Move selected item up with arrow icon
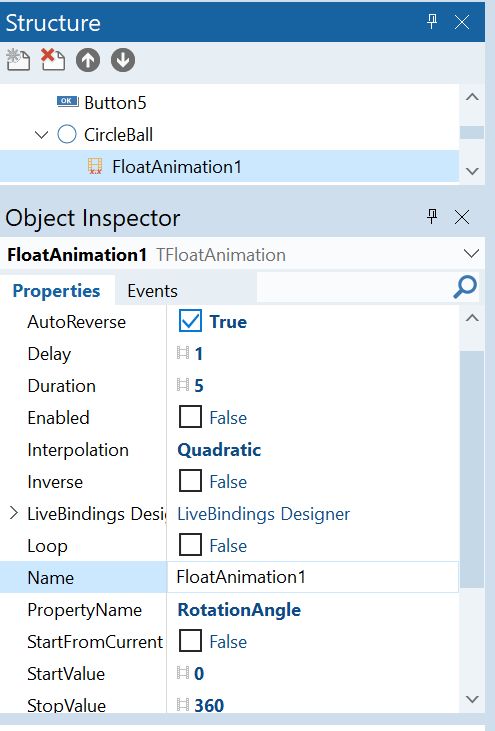The width and height of the screenshot is (495, 731). 88,60
